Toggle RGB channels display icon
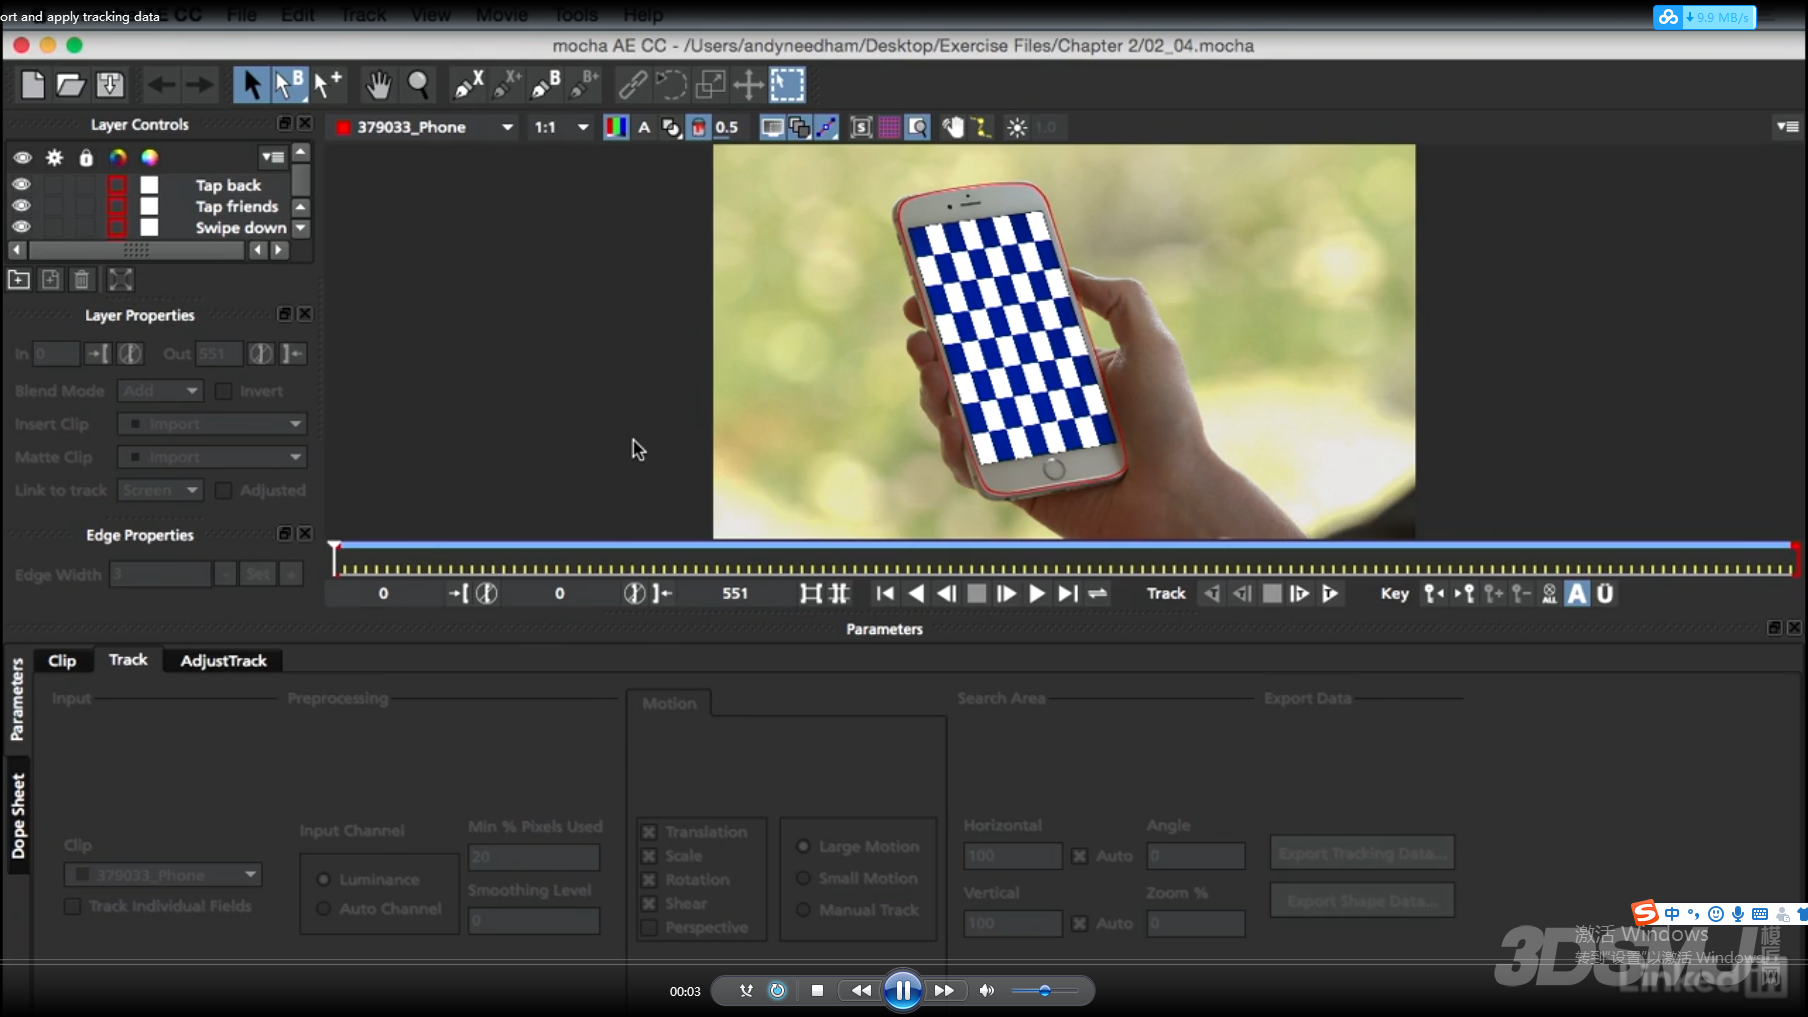Image resolution: width=1808 pixels, height=1017 pixels. (616, 127)
